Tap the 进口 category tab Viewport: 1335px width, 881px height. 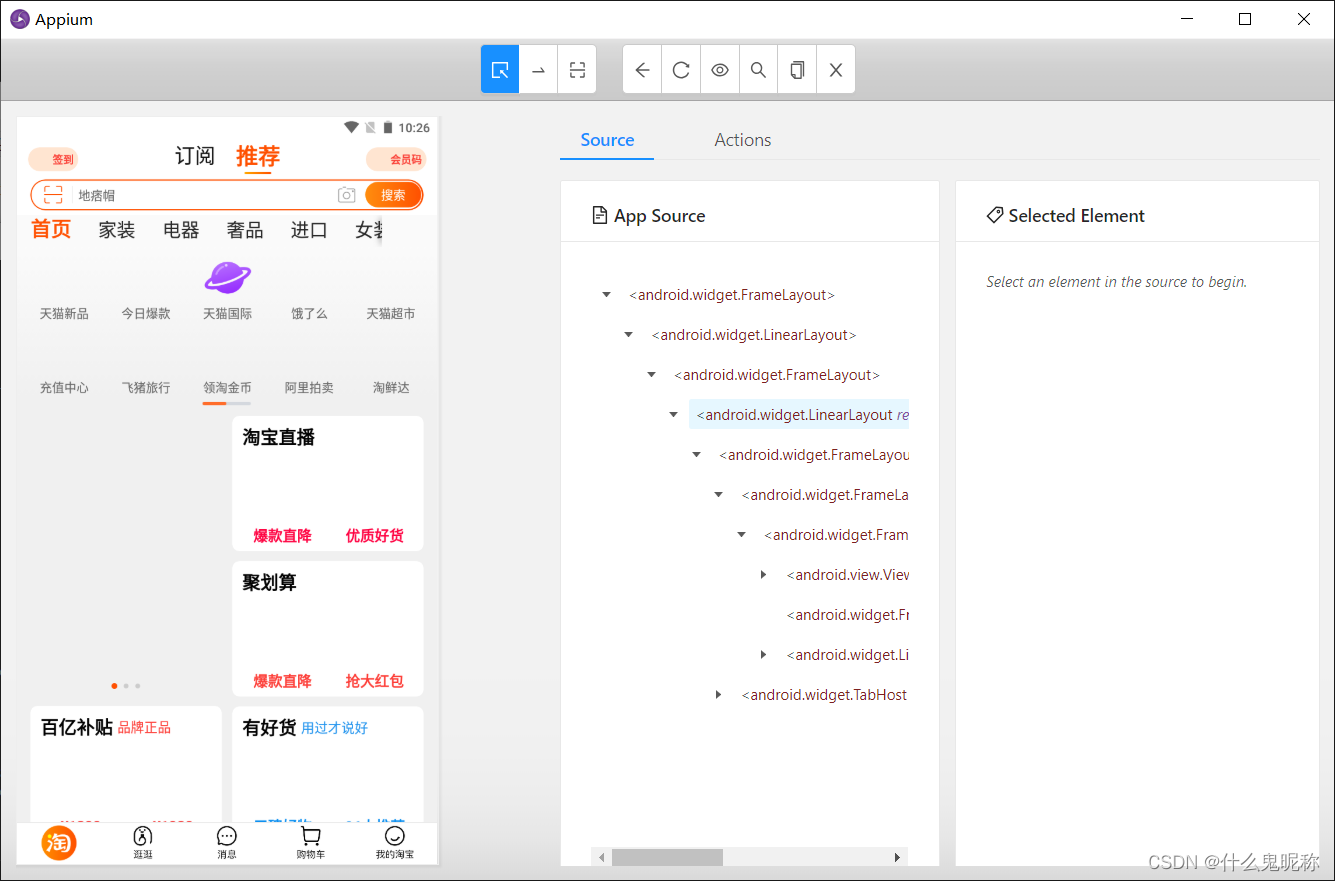tap(309, 230)
